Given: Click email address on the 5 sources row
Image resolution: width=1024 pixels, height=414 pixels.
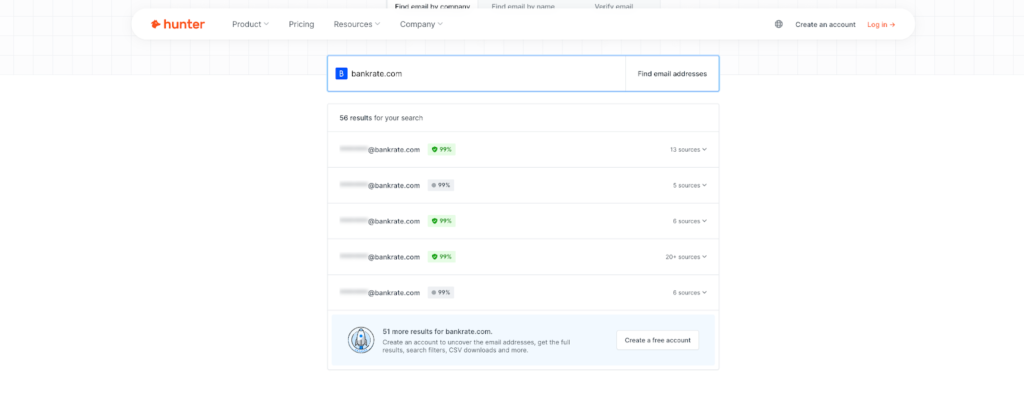Looking at the screenshot, I should 379,185.
